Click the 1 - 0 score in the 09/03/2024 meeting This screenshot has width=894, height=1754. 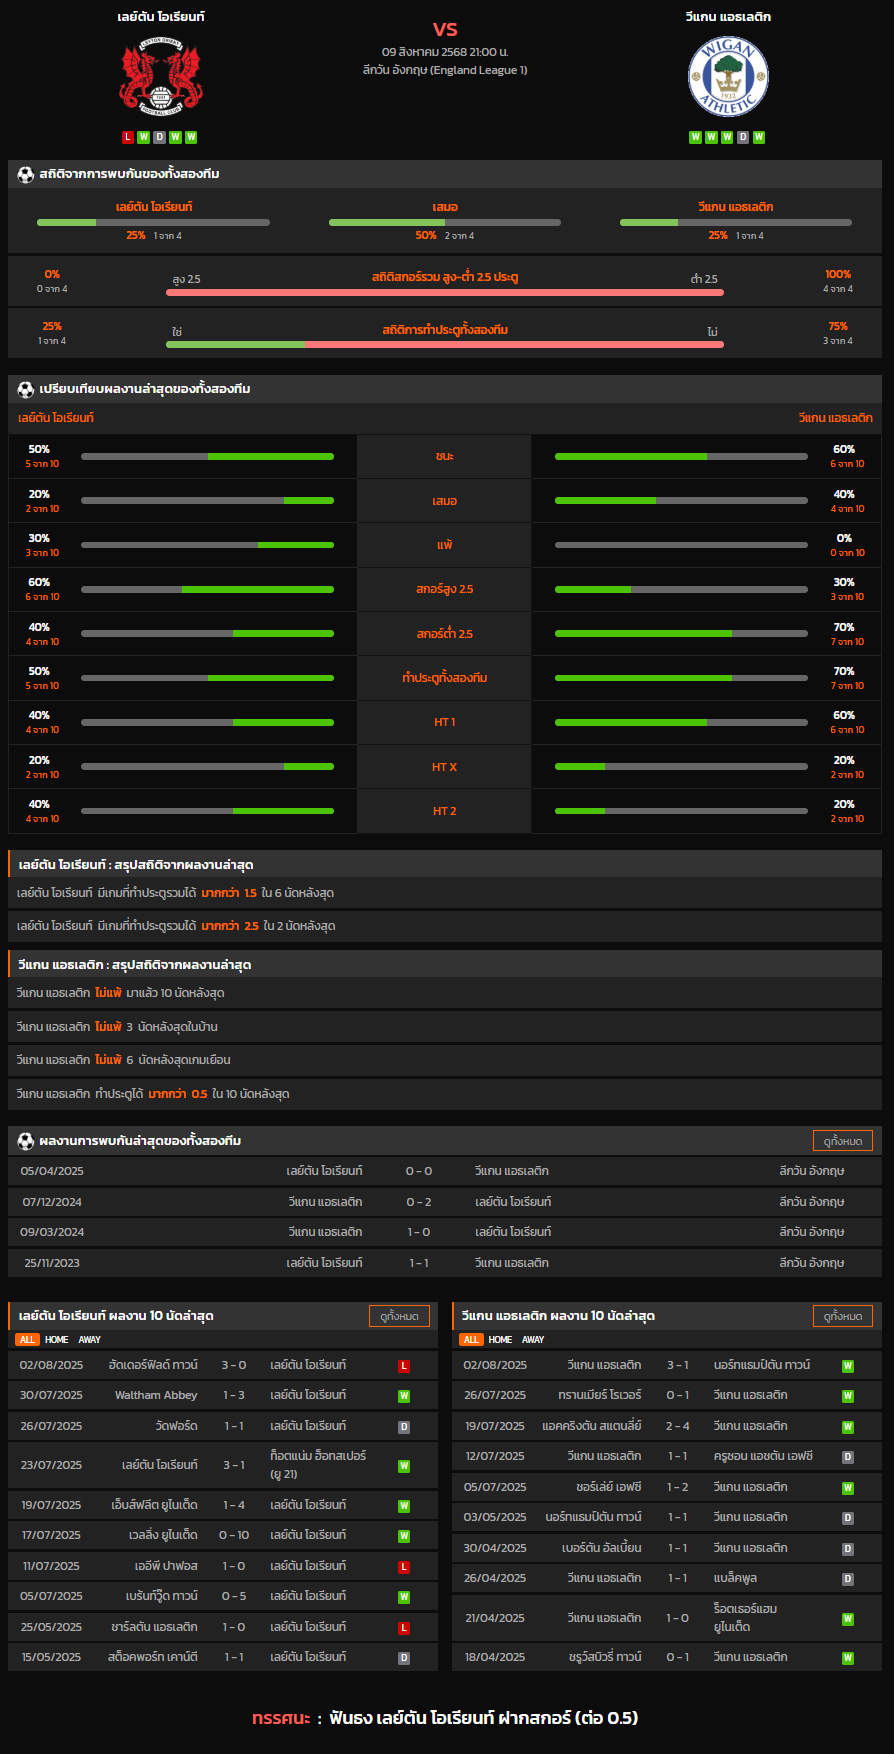point(419,1232)
